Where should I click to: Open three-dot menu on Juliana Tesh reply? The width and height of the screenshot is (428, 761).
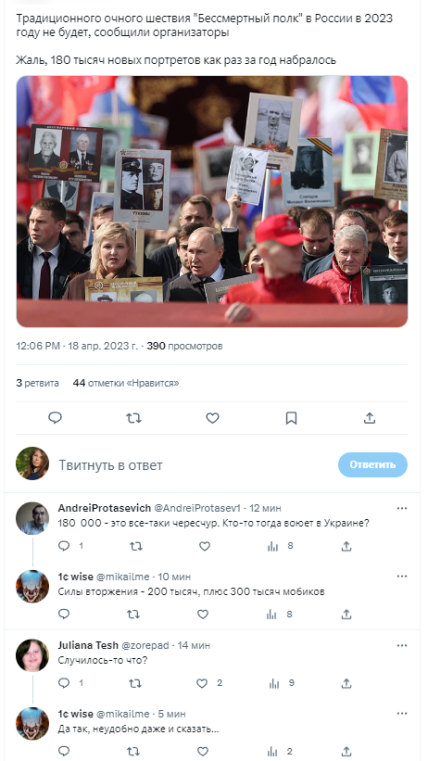click(x=402, y=645)
